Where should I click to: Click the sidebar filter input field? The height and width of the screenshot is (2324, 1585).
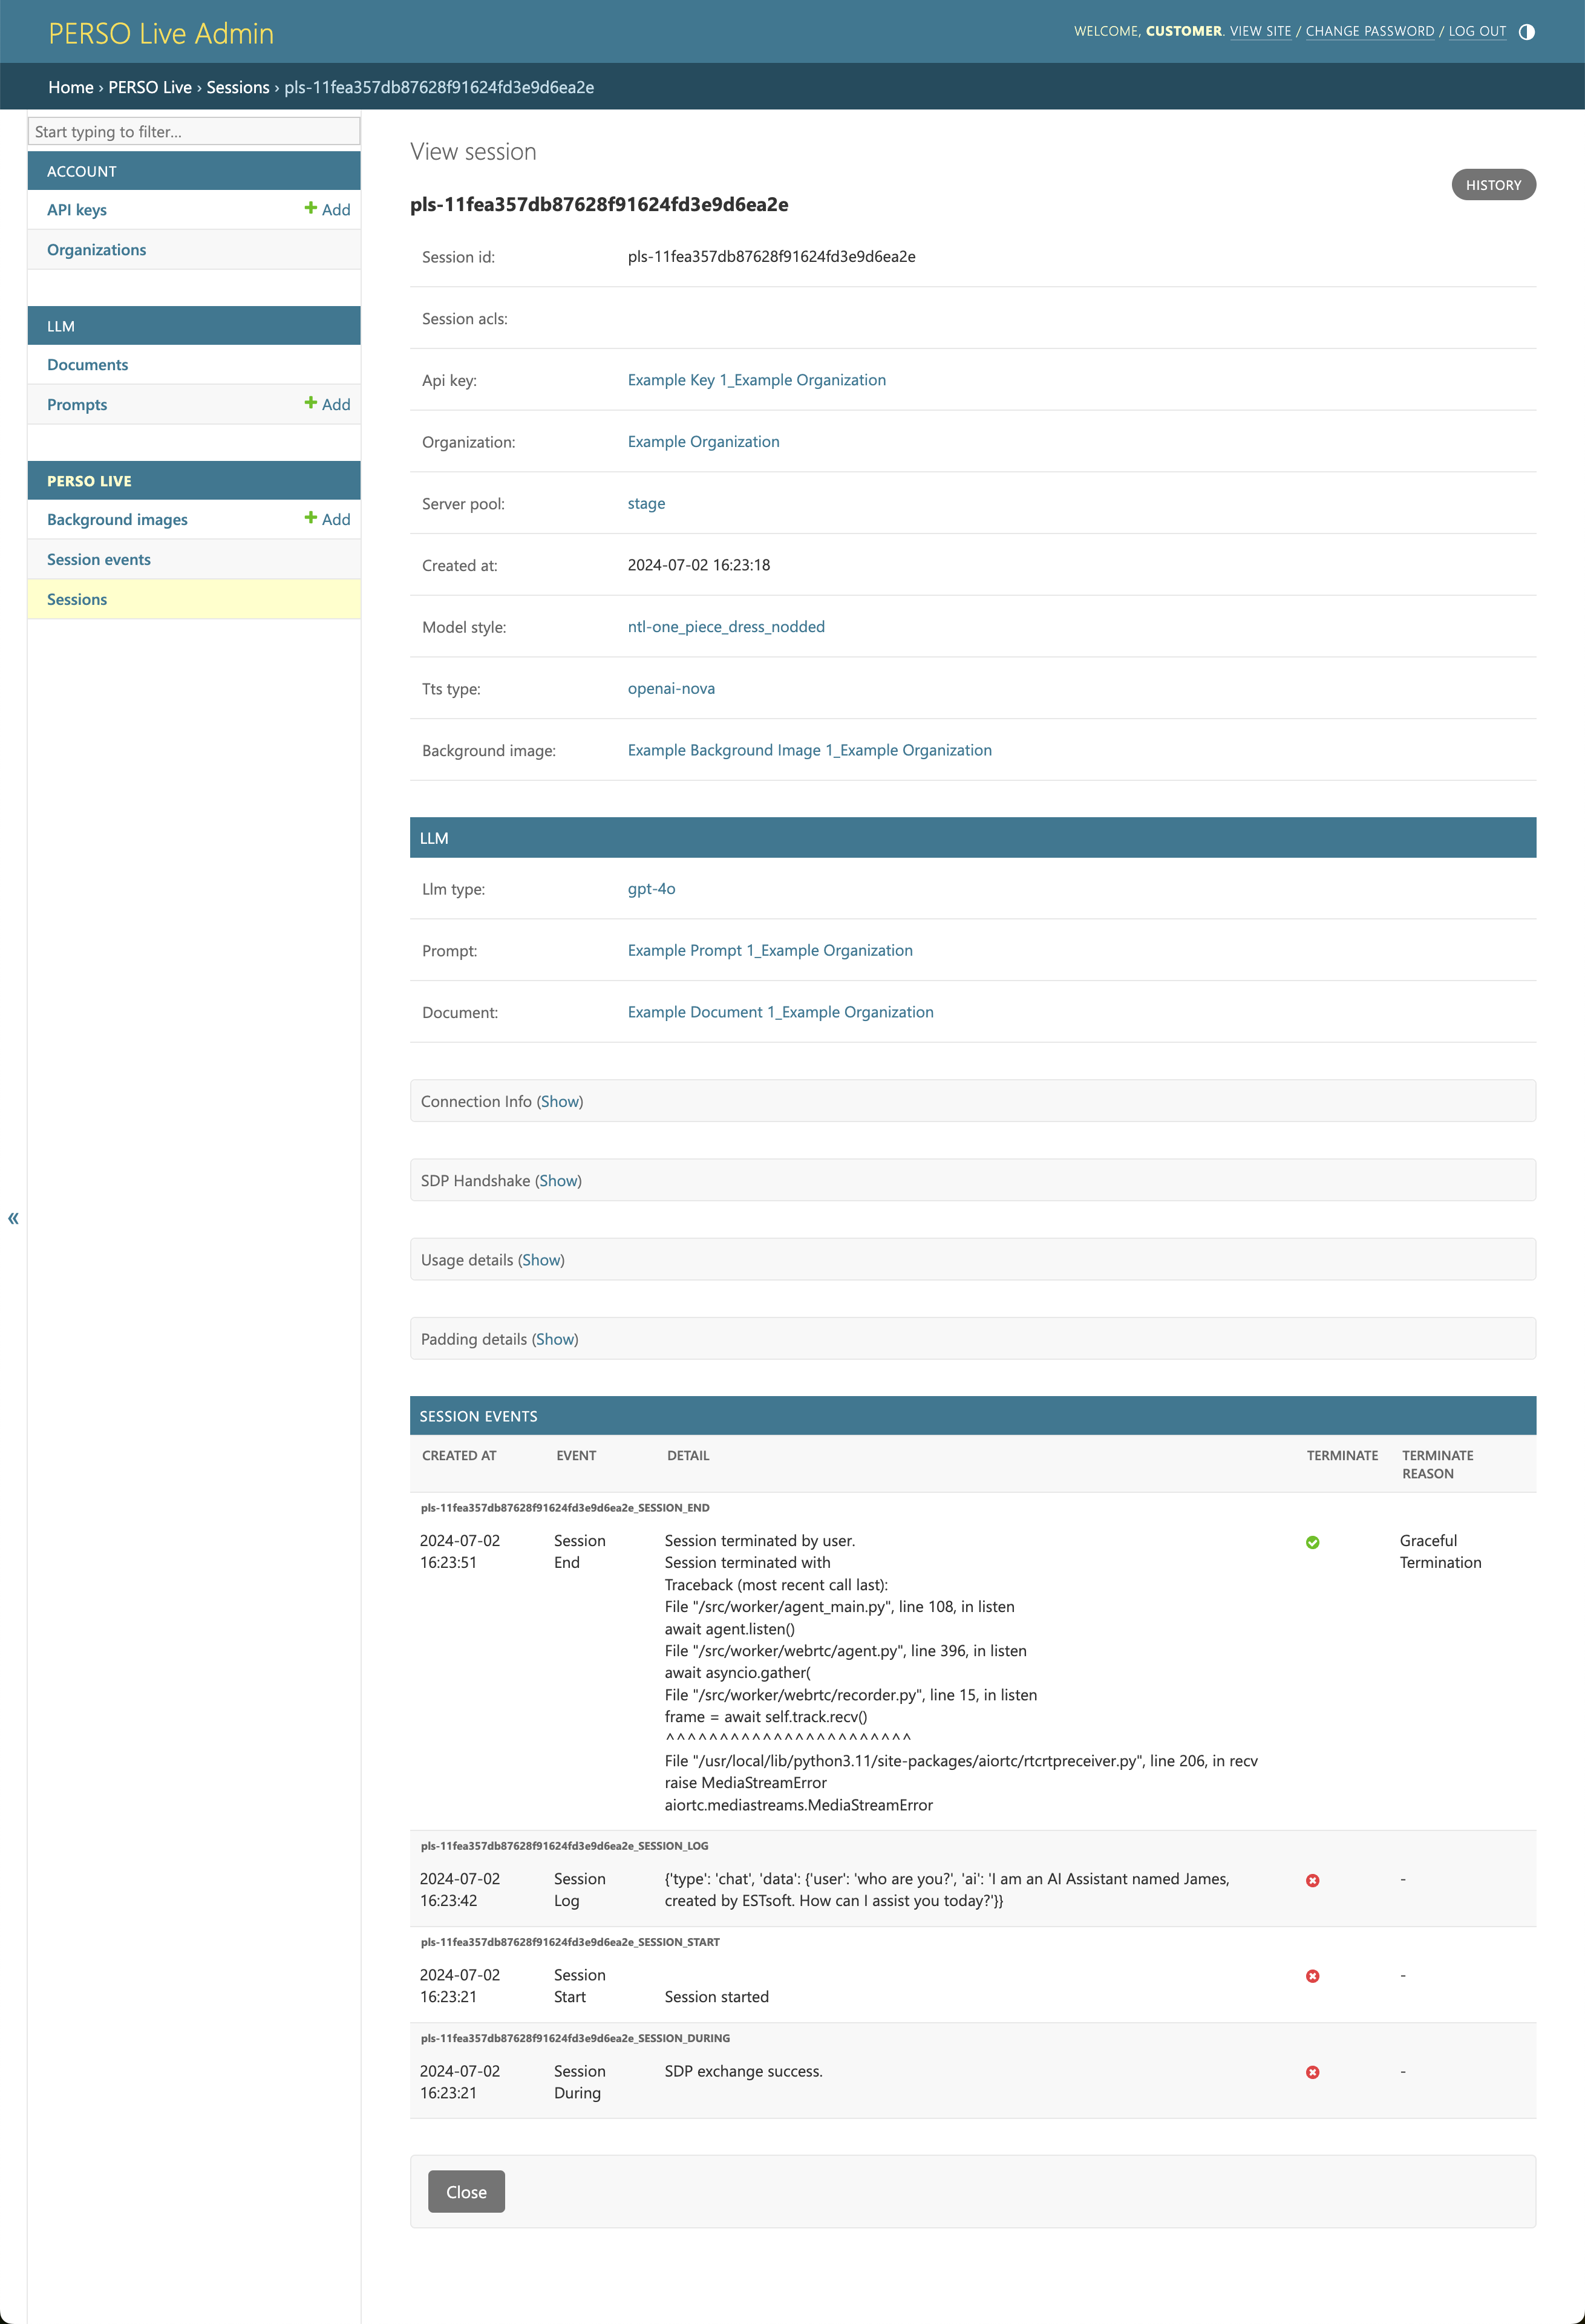pyautogui.click(x=194, y=131)
